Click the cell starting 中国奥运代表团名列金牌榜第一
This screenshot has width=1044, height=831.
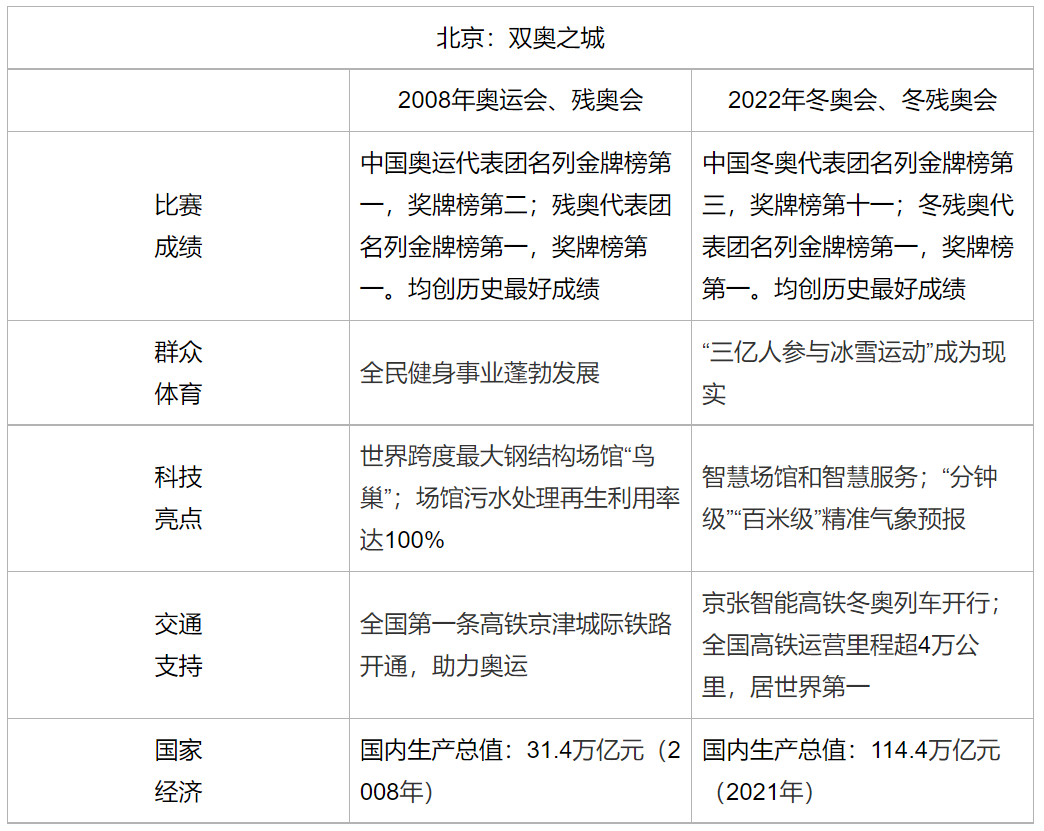(520, 226)
